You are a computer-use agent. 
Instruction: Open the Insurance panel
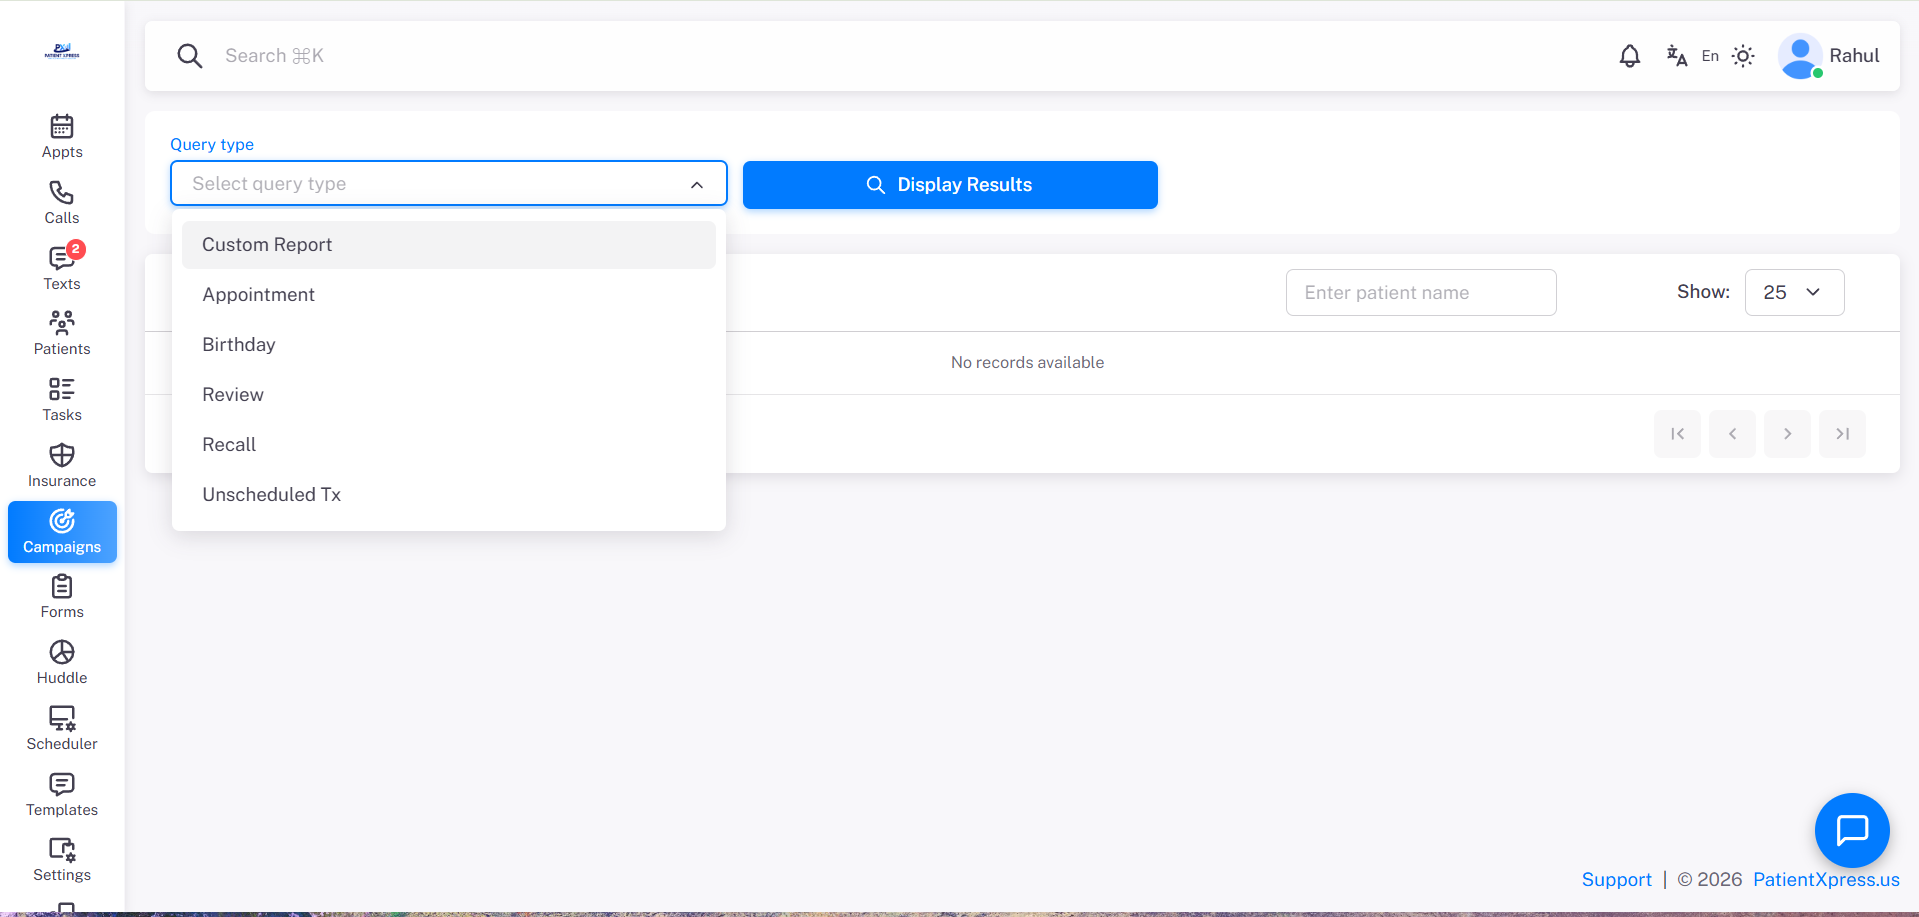pos(61,463)
